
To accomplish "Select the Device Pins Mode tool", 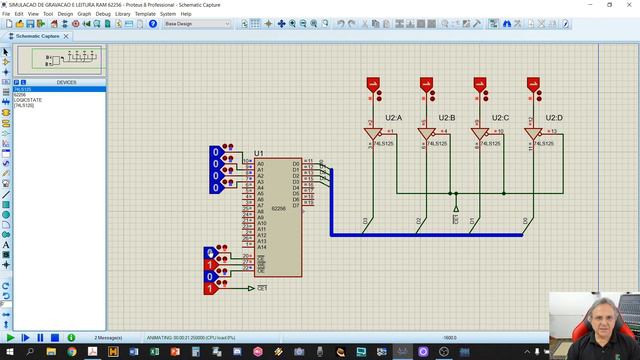I will [x=6, y=133].
